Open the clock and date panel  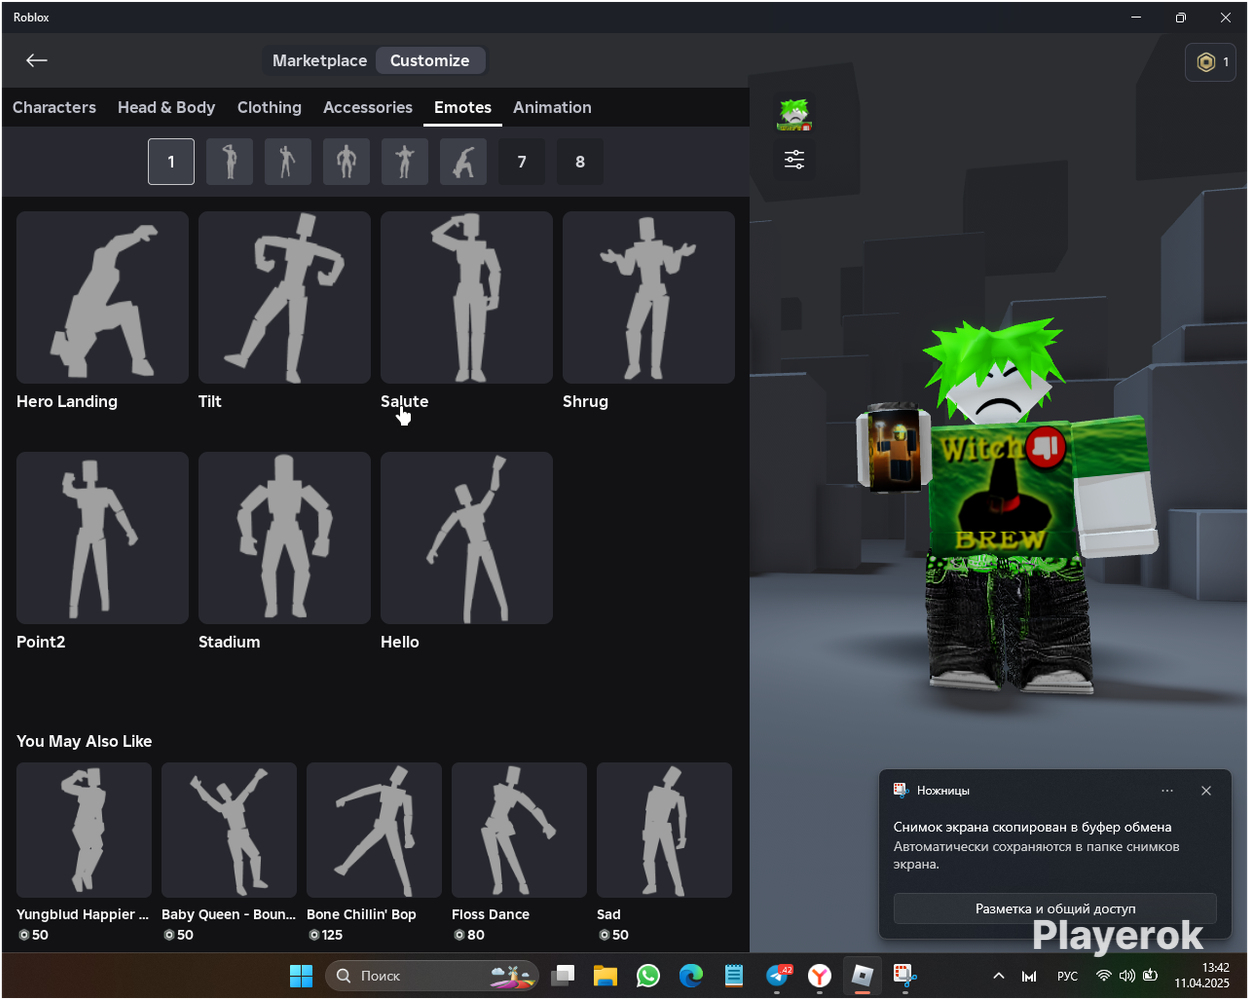pos(1202,975)
